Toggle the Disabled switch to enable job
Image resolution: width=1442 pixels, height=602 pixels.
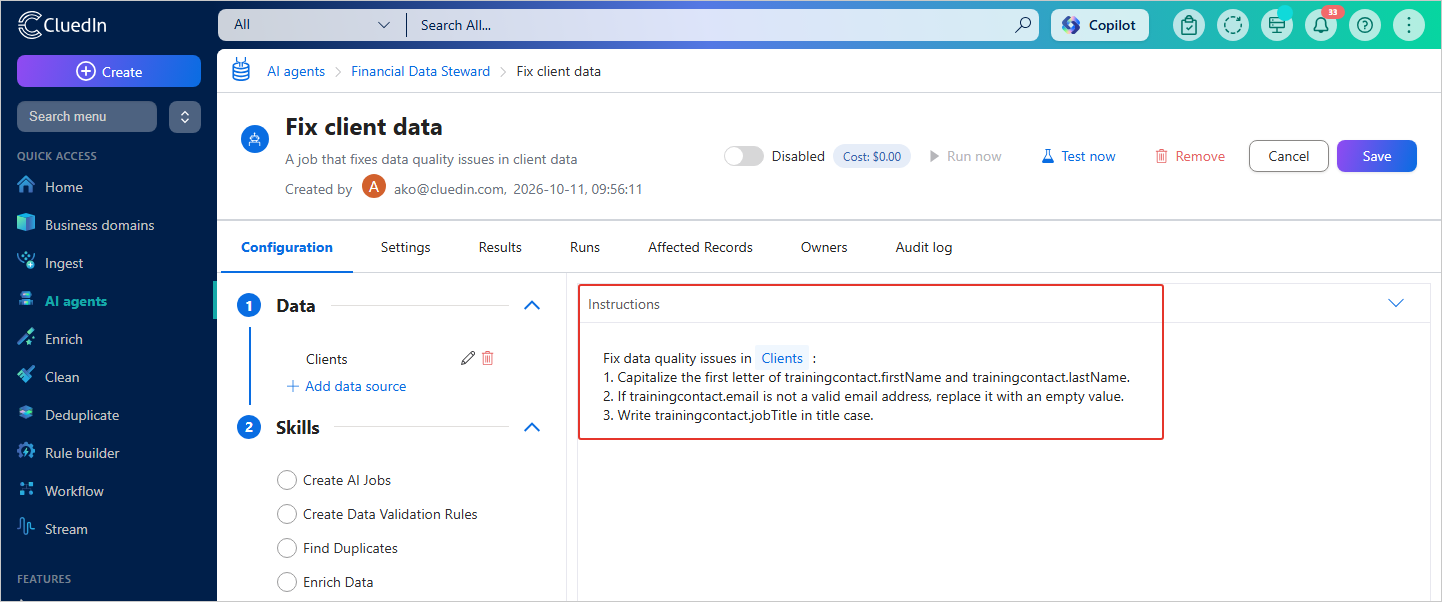coord(743,156)
